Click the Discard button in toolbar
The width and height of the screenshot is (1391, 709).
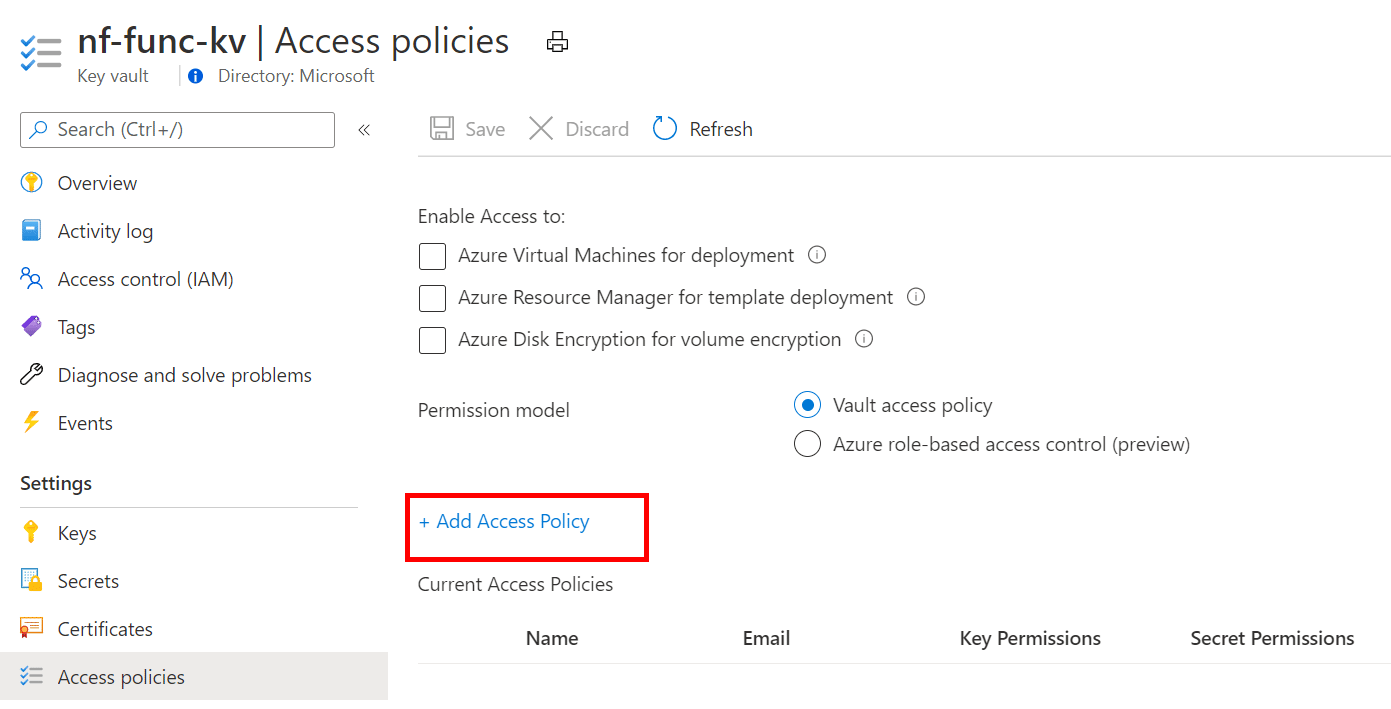pos(579,129)
